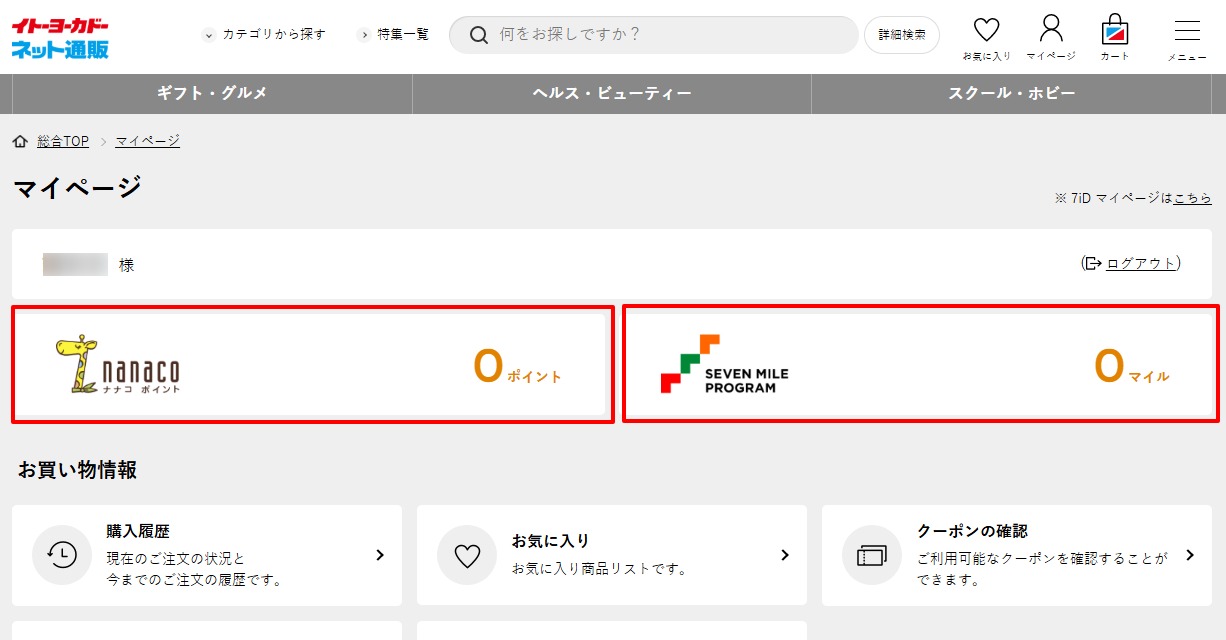Click the magnifying glass search icon

coord(479,35)
